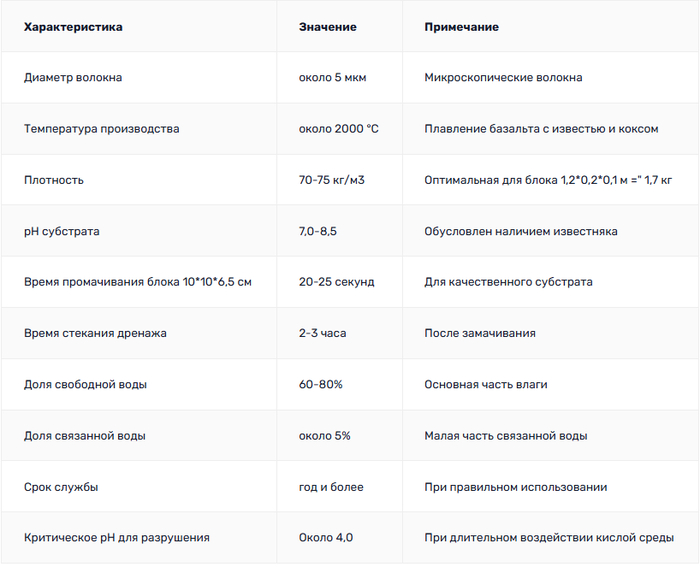
Task: Click the "20-25 секунд" value
Action: (336, 282)
